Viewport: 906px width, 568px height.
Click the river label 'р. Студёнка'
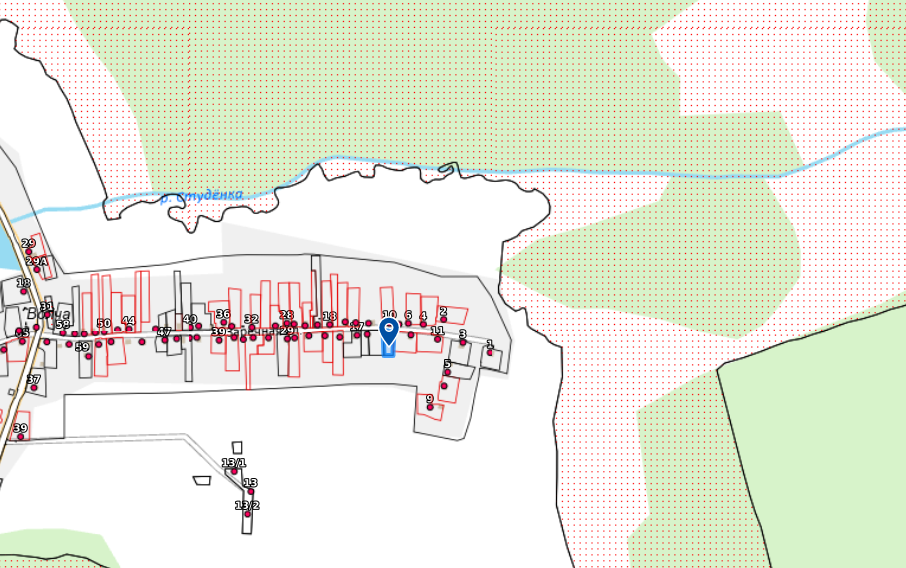pyautogui.click(x=202, y=196)
